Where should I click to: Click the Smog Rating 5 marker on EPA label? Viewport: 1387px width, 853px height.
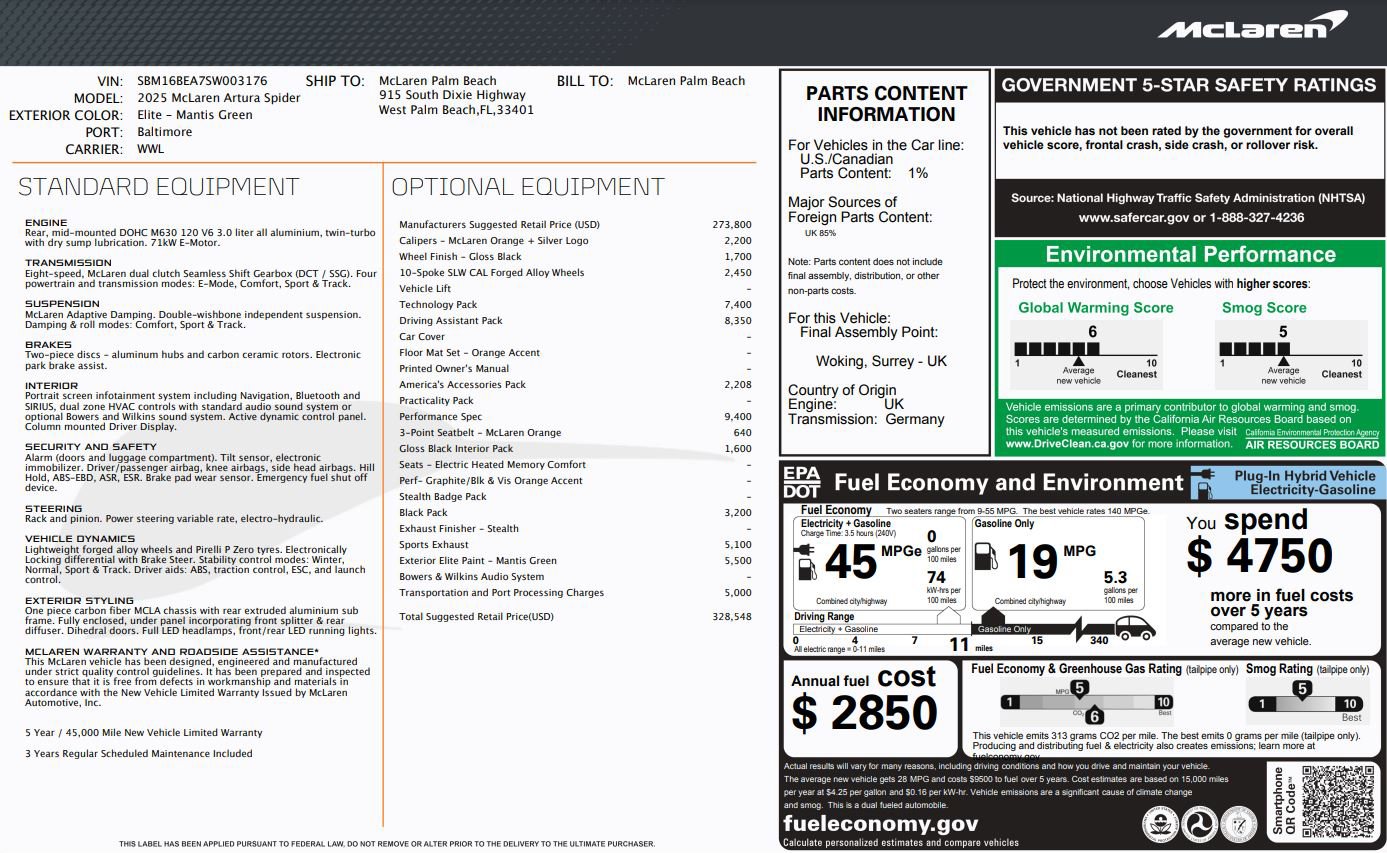pos(1302,689)
